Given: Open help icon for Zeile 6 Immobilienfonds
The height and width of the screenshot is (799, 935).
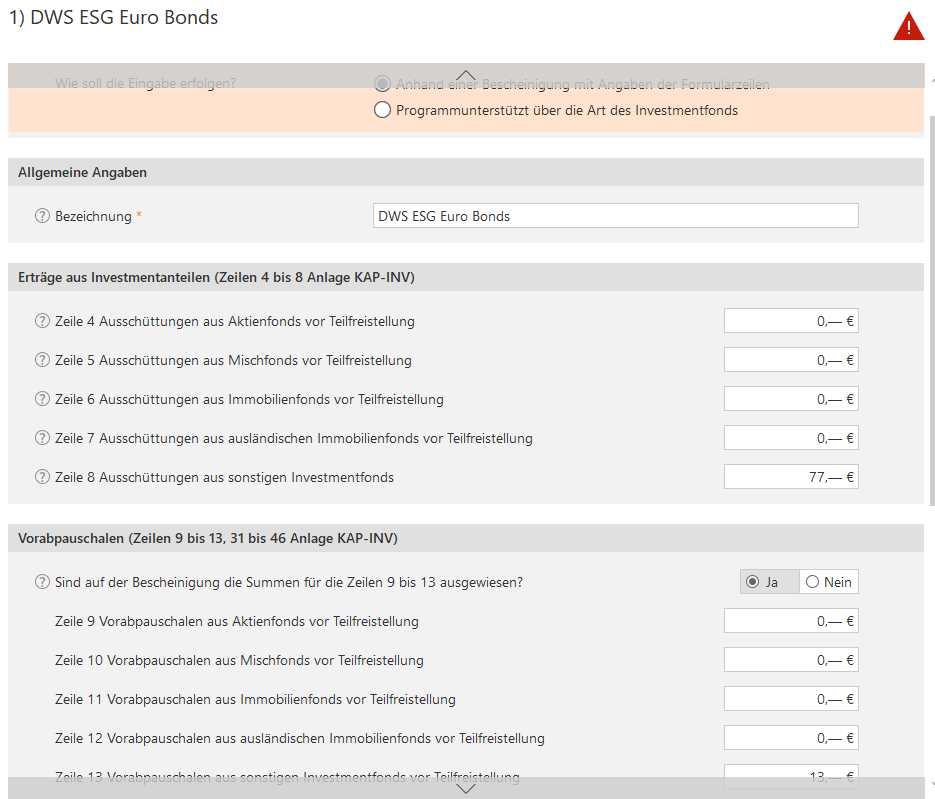Looking at the screenshot, I should [42, 399].
